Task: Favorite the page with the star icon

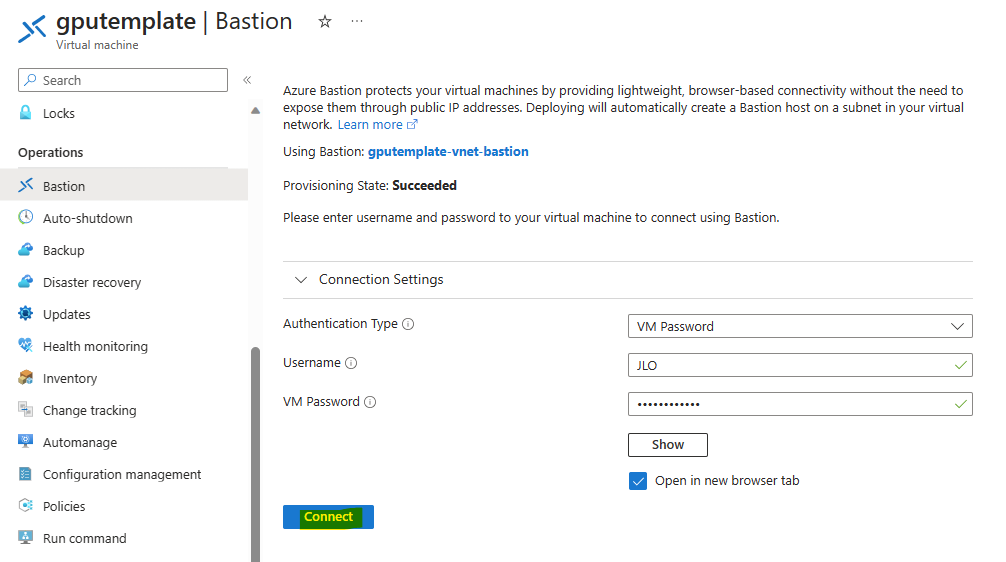Action: (325, 22)
